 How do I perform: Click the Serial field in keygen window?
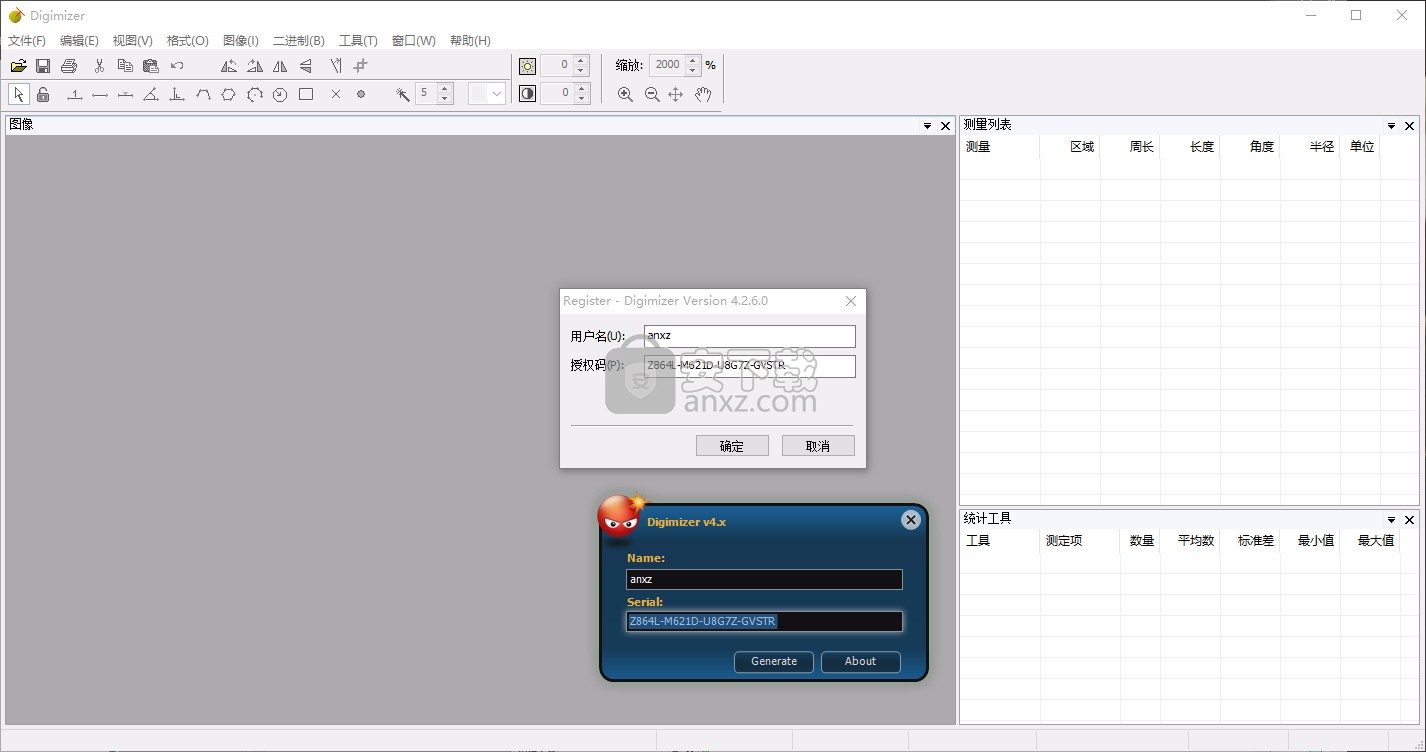765,621
